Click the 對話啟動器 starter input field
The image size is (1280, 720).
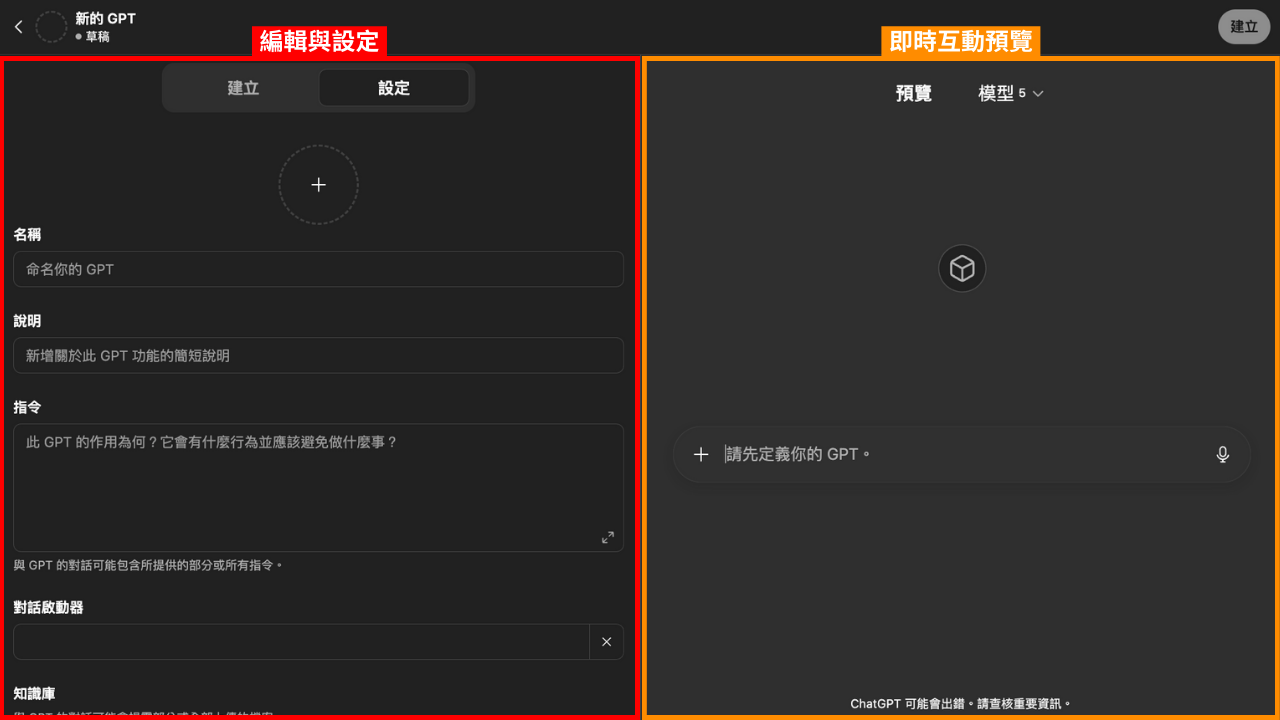click(x=301, y=642)
